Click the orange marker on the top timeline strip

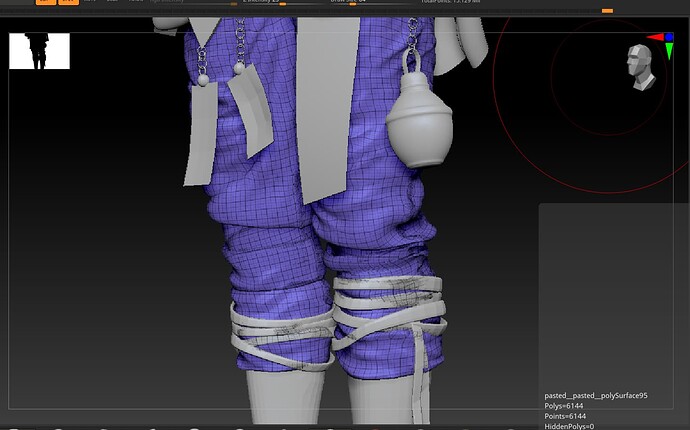(x=607, y=11)
